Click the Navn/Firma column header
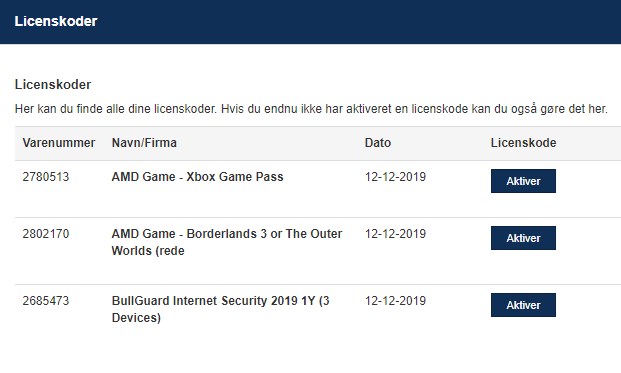This screenshot has height=373, width=621. tap(144, 143)
